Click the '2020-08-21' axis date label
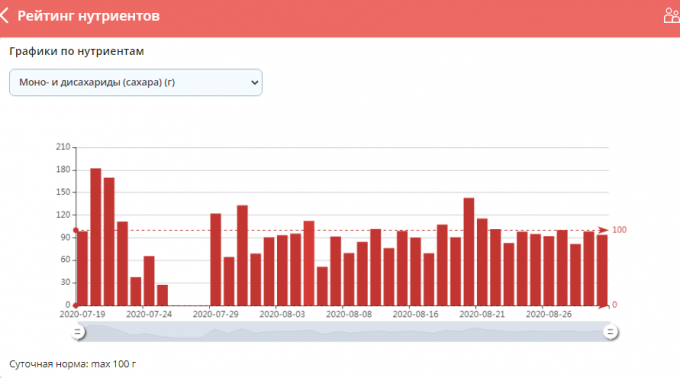The width and height of the screenshot is (680, 378). pyautogui.click(x=482, y=314)
